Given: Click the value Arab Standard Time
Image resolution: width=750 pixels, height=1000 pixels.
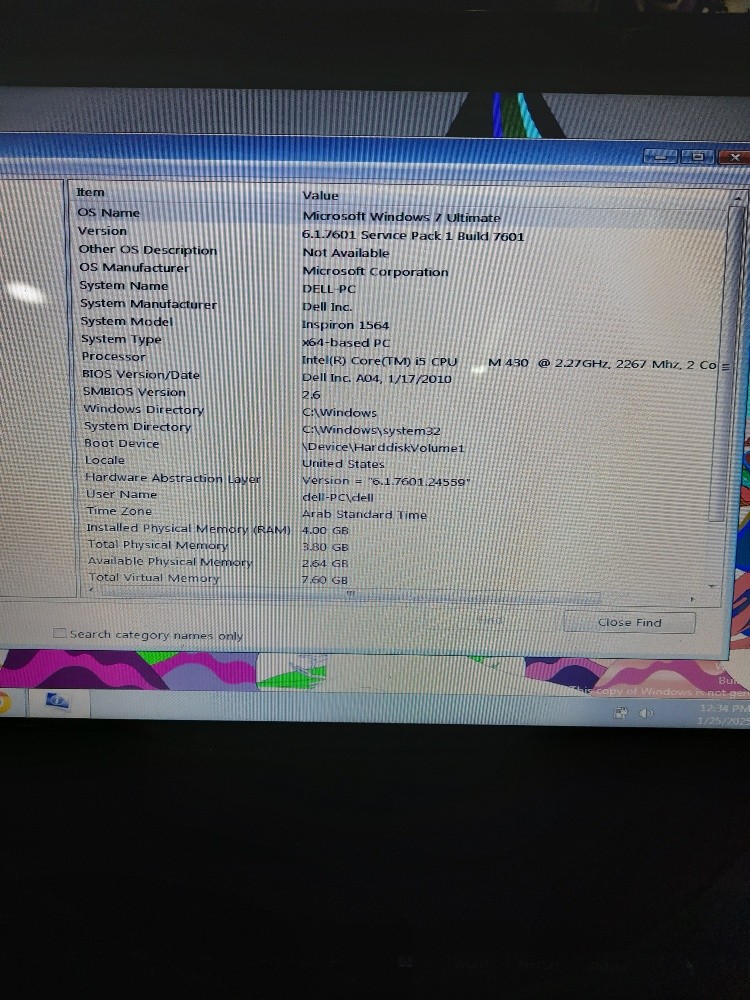Looking at the screenshot, I should coord(364,514).
